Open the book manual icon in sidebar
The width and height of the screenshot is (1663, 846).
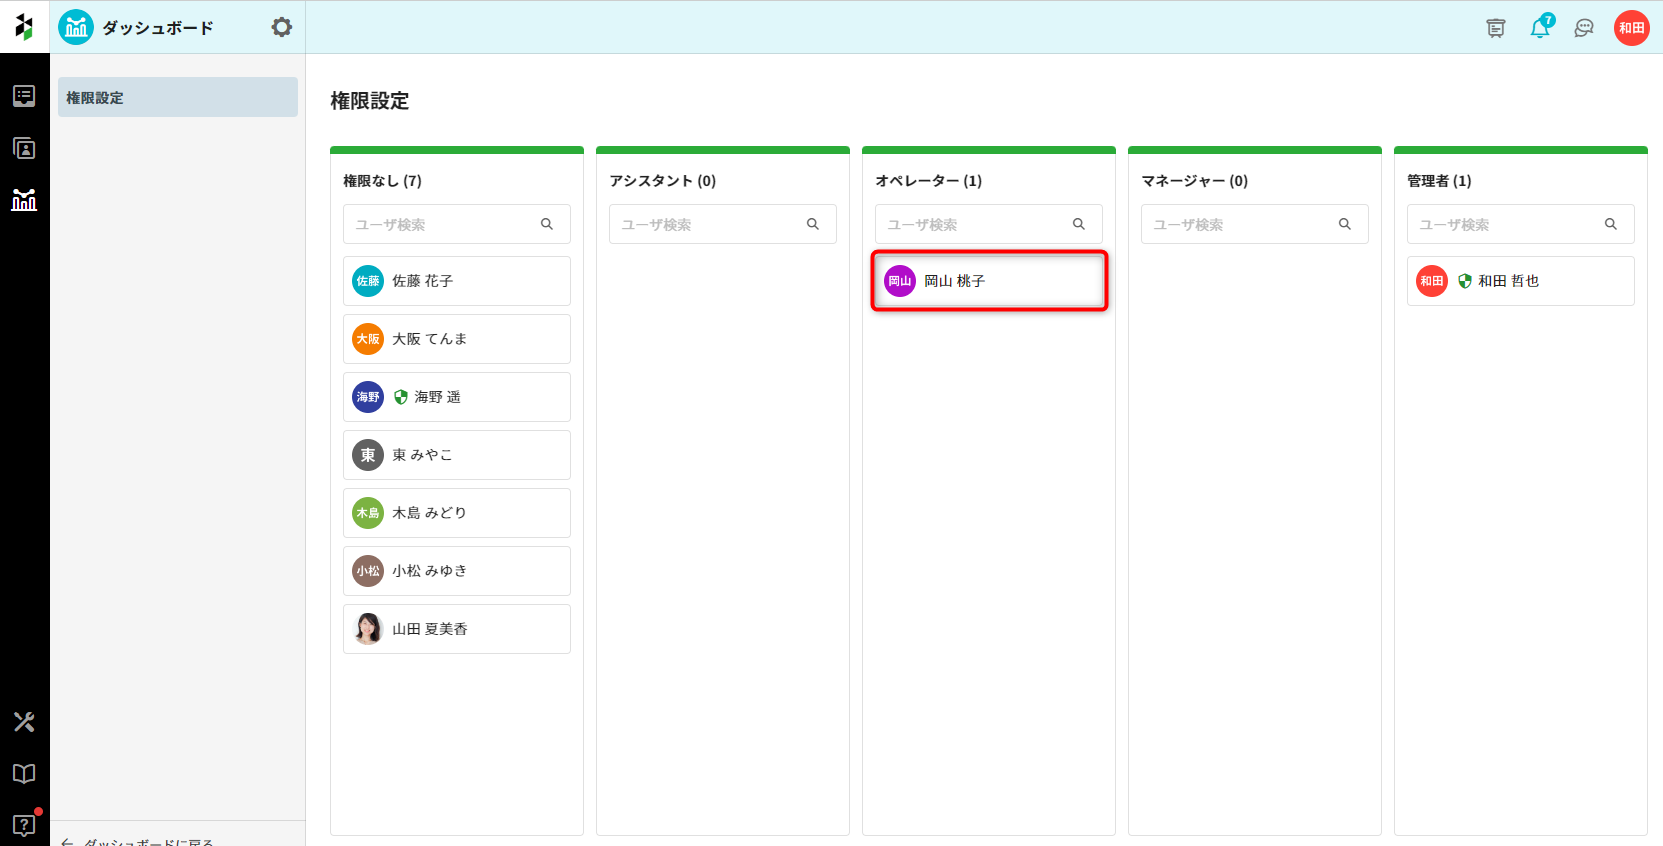click(24, 774)
